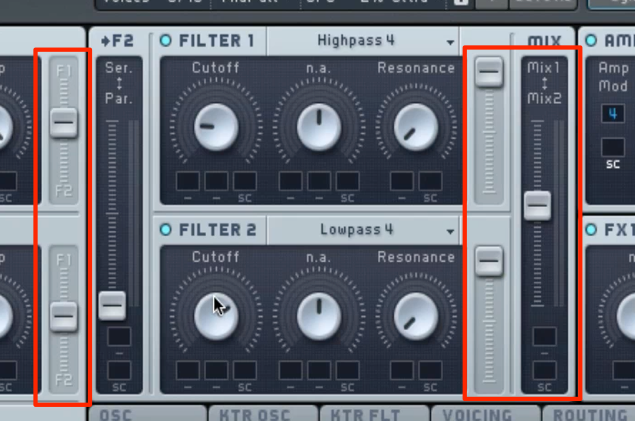Click the upper F1/F2 routing fader handle
635x421 pixels.
pos(64,123)
